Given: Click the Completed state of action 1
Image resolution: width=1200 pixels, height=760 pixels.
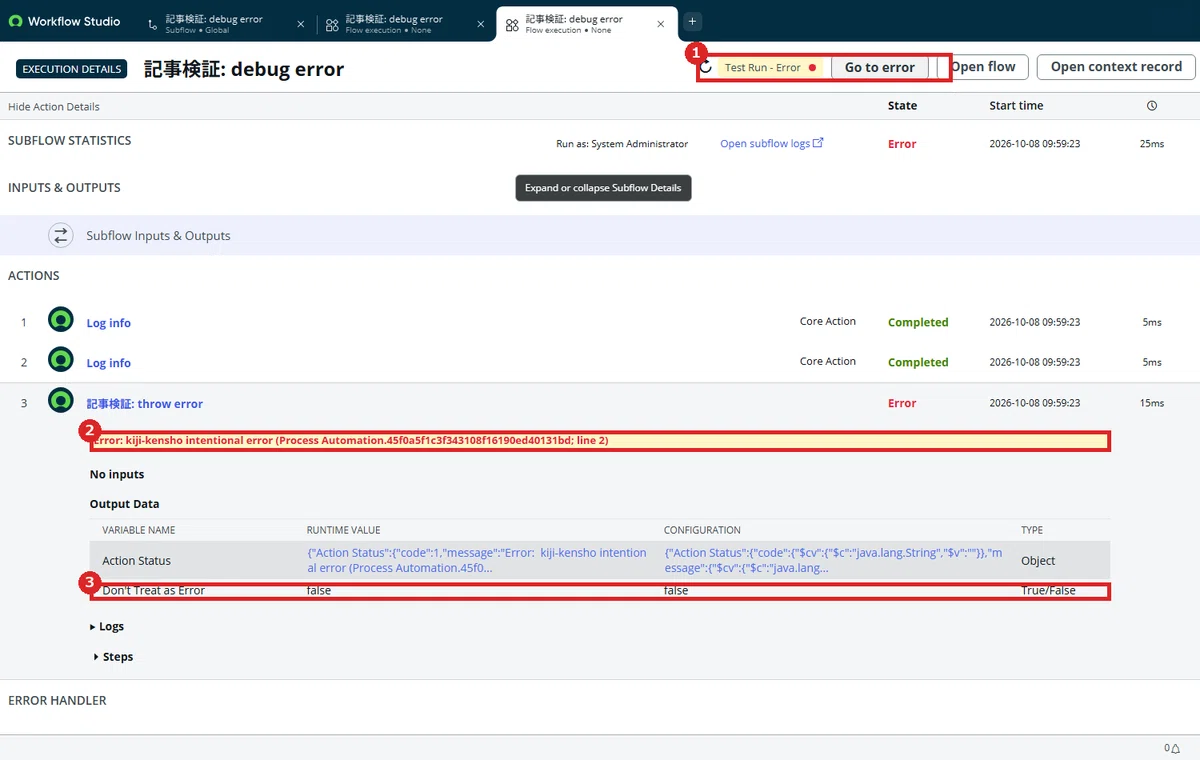Looking at the screenshot, I should [918, 322].
